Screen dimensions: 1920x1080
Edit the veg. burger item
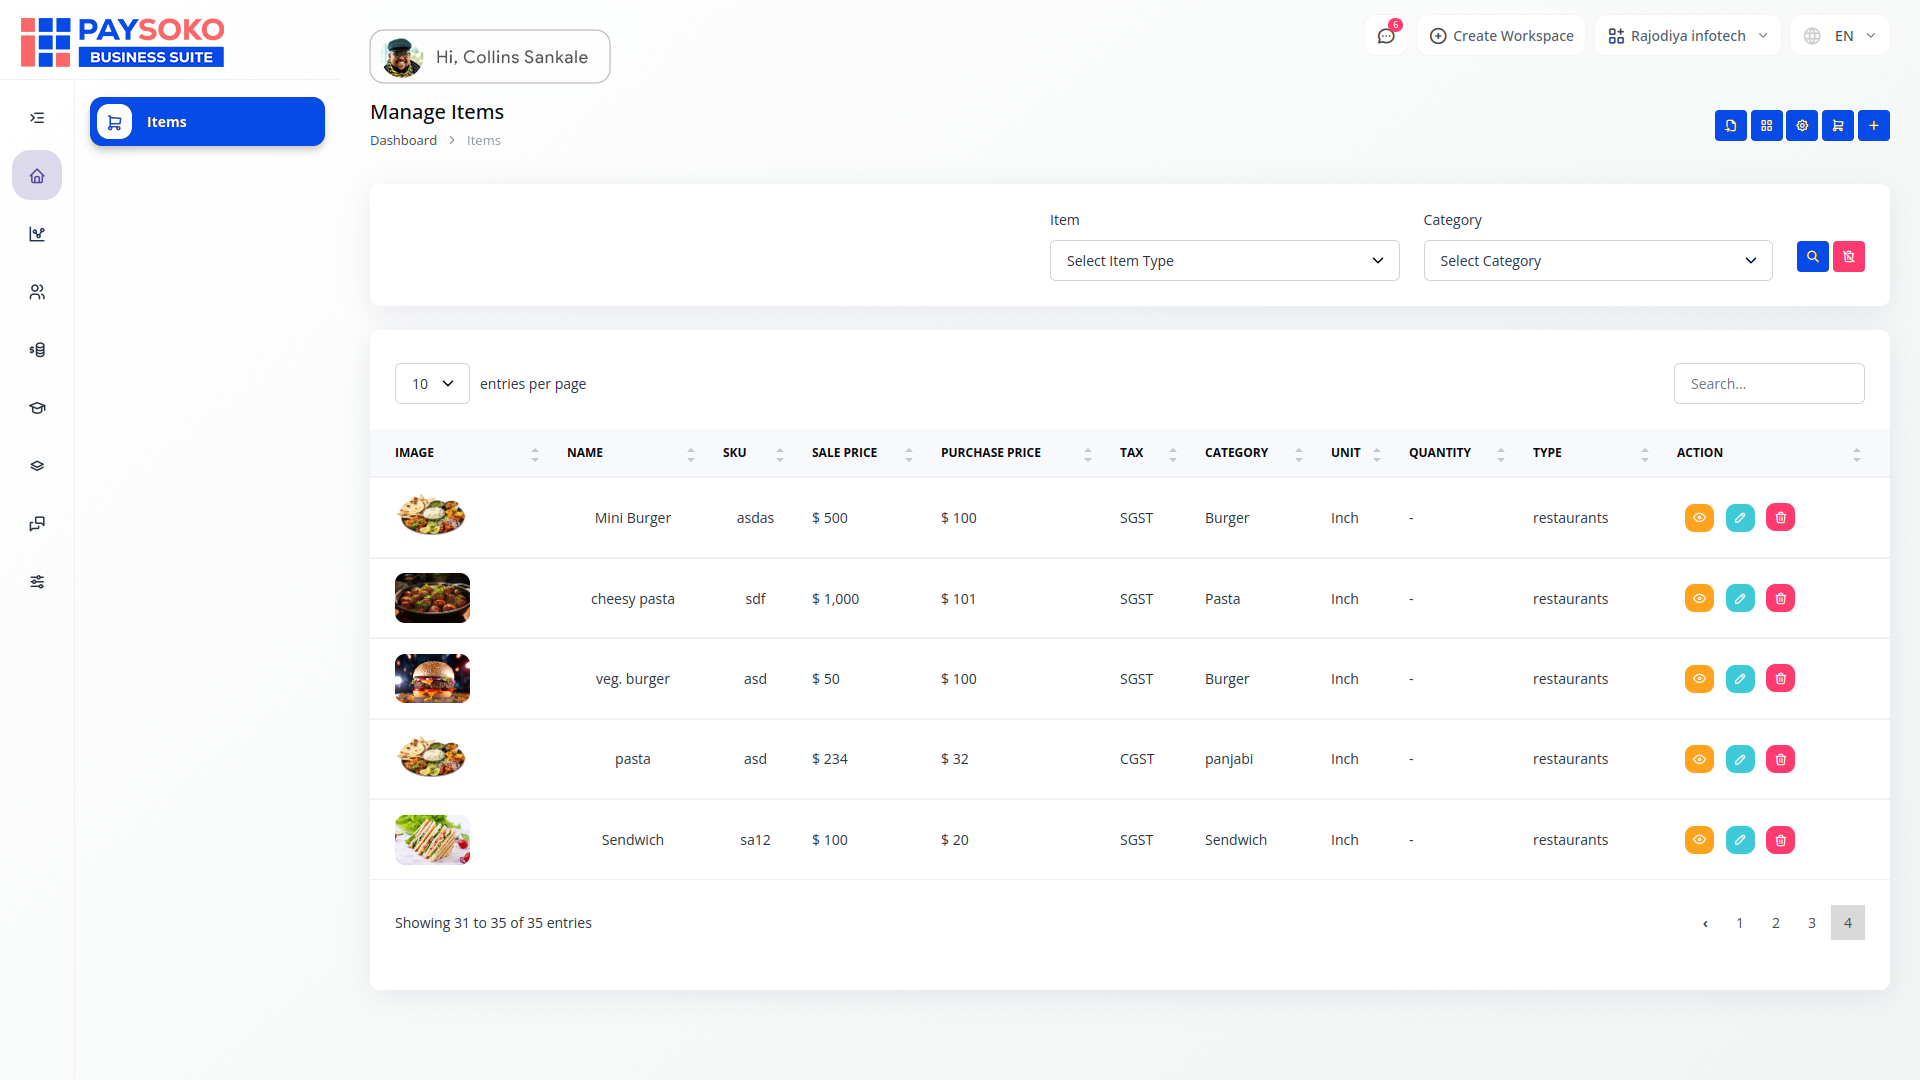1740,679
